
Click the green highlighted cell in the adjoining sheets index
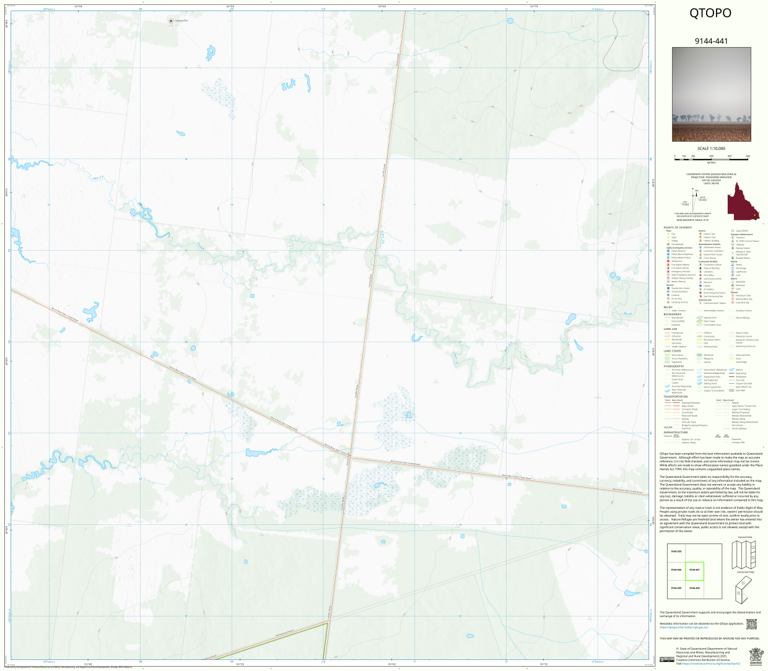pos(694,571)
